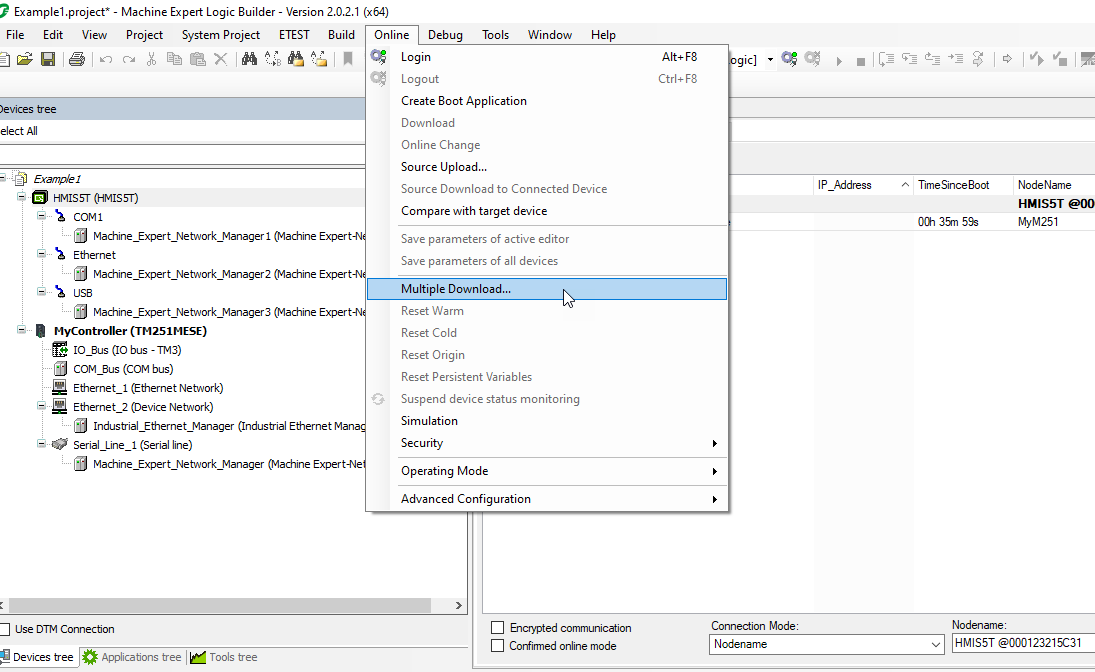Enable Confirmed online mode checkbox
Image resolution: width=1095 pixels, height=672 pixels.
(497, 645)
